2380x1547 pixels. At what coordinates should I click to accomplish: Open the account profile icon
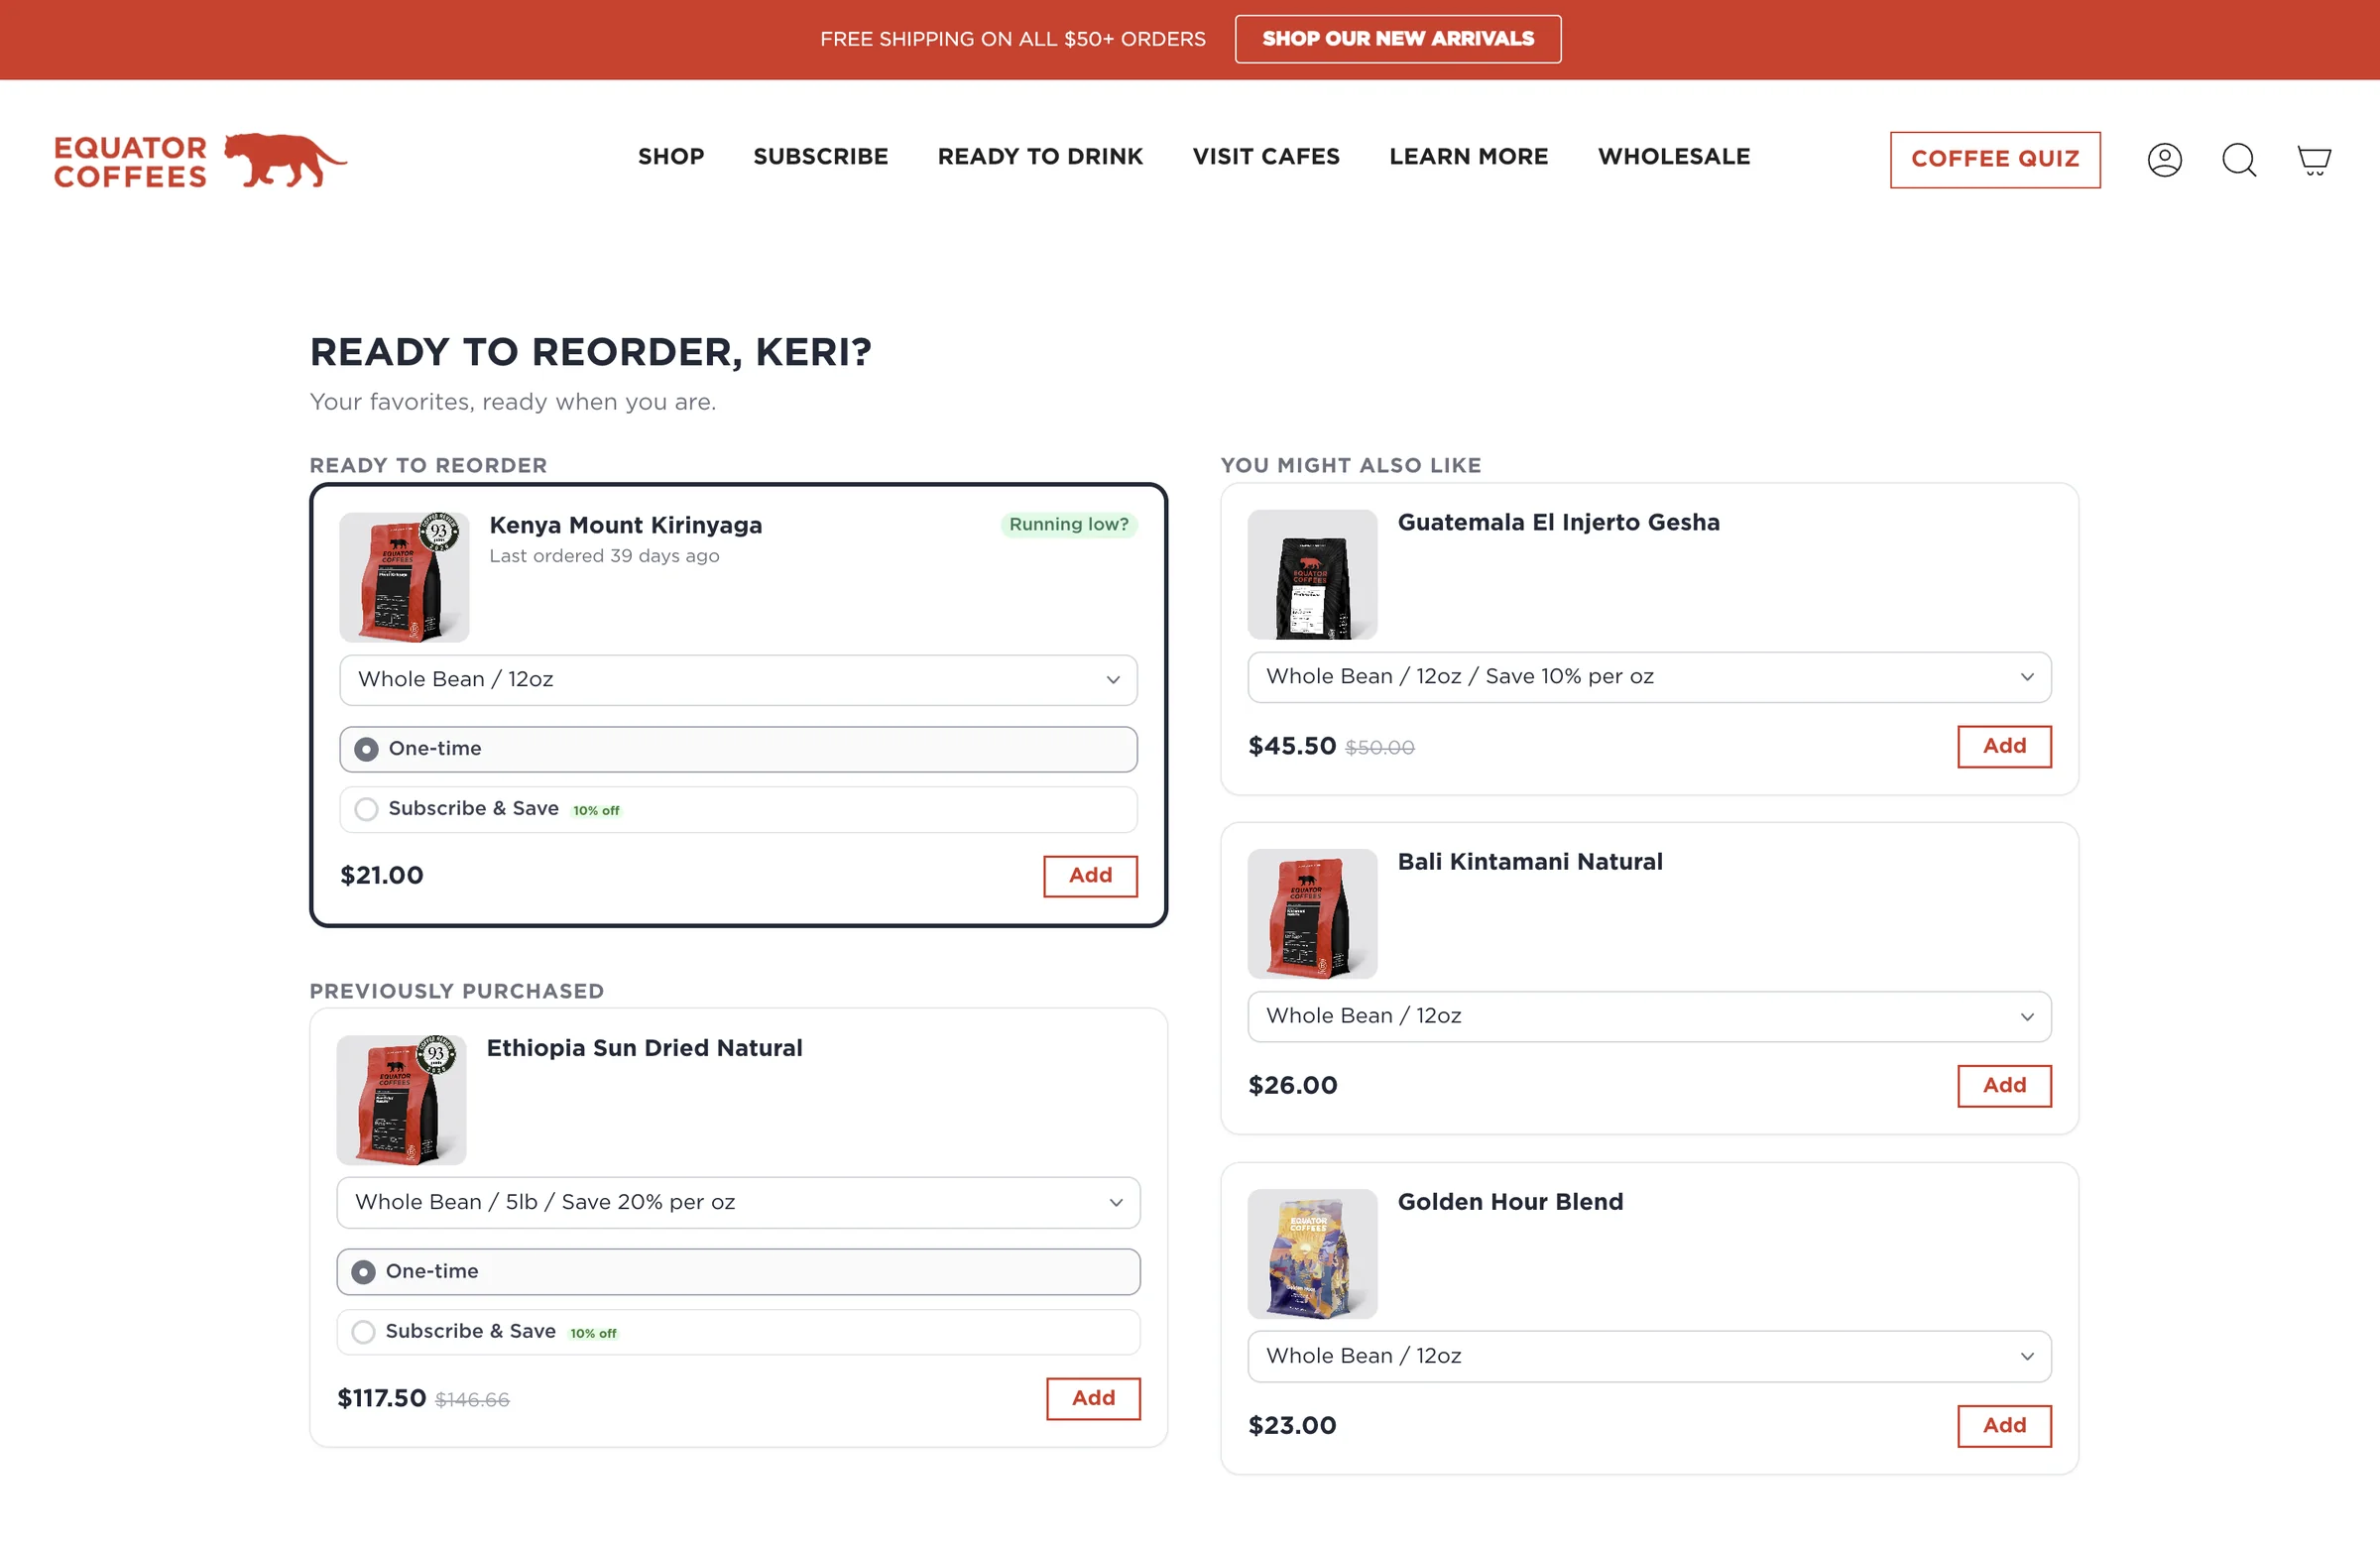click(2164, 160)
